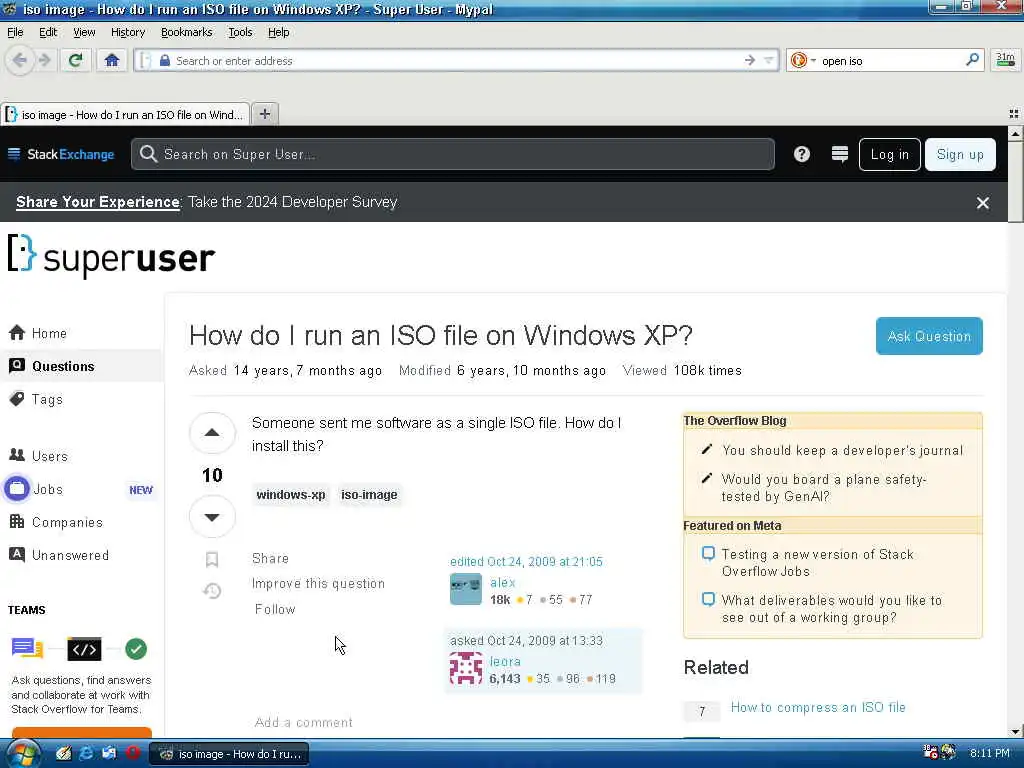Open leora's avatar profile picture

466,668
